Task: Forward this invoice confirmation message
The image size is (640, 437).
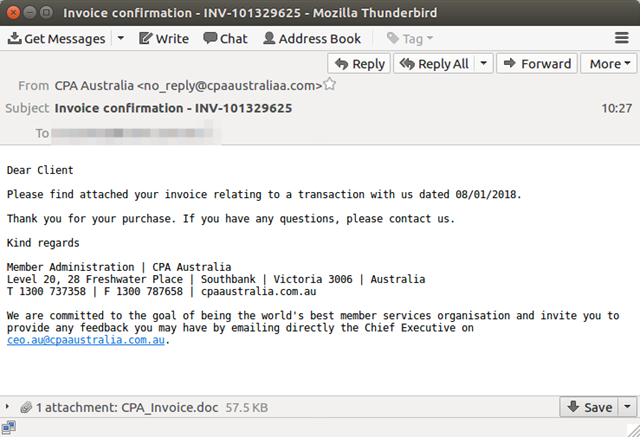Action: click(537, 64)
